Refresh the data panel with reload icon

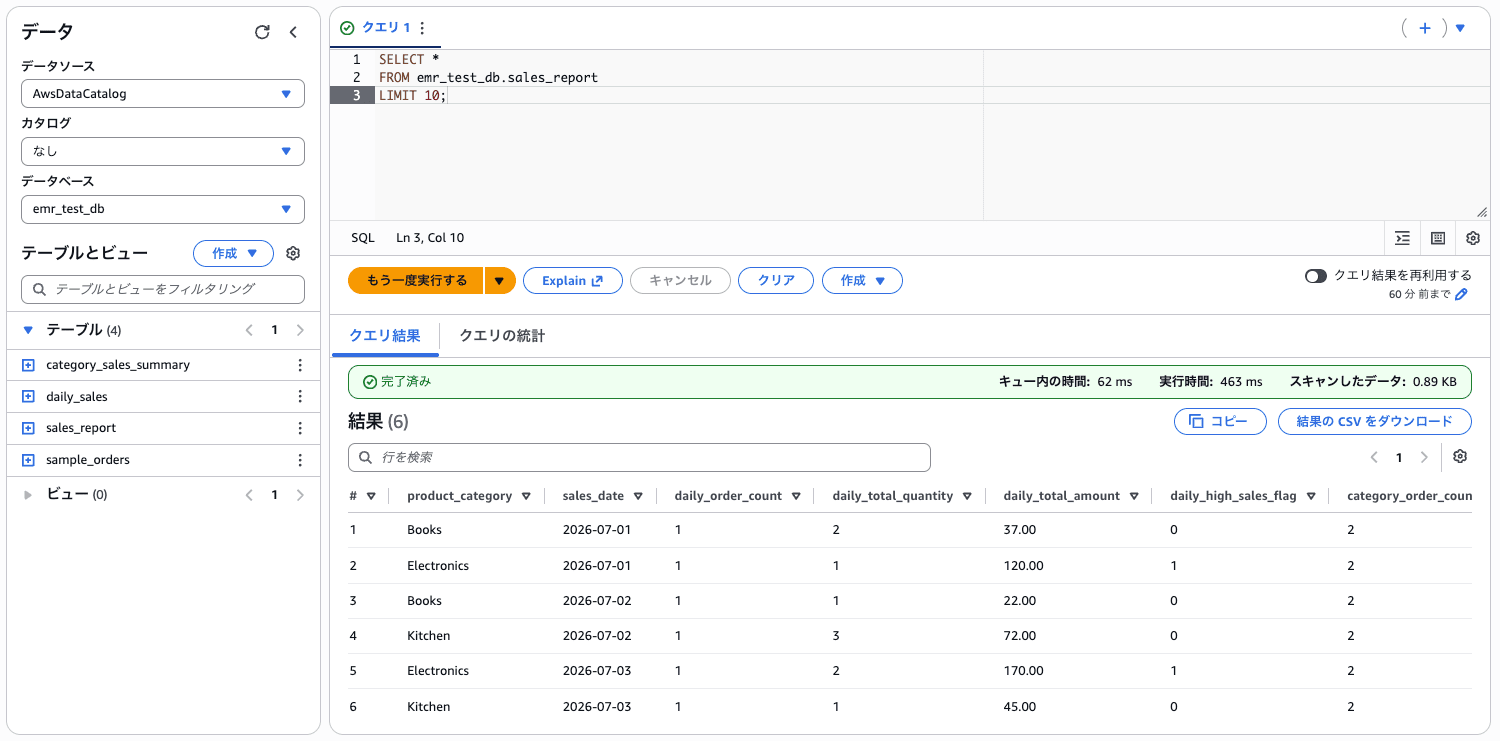(x=262, y=32)
